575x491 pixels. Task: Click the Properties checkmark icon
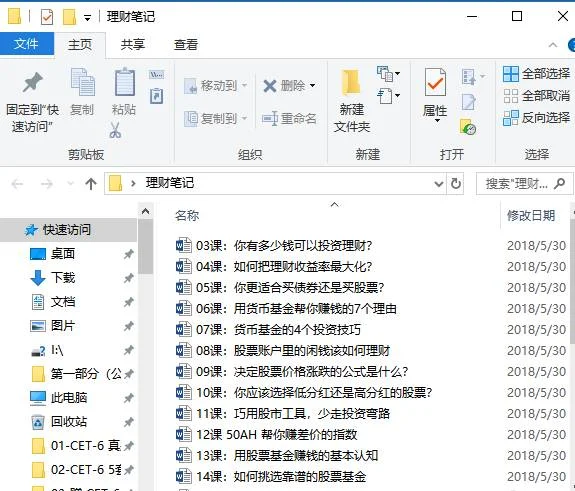435,83
